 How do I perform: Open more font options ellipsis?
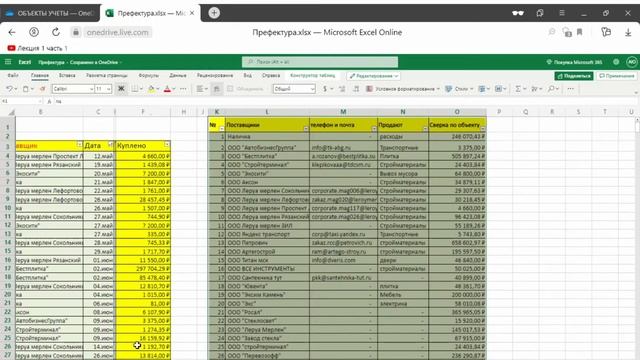[x=183, y=89]
